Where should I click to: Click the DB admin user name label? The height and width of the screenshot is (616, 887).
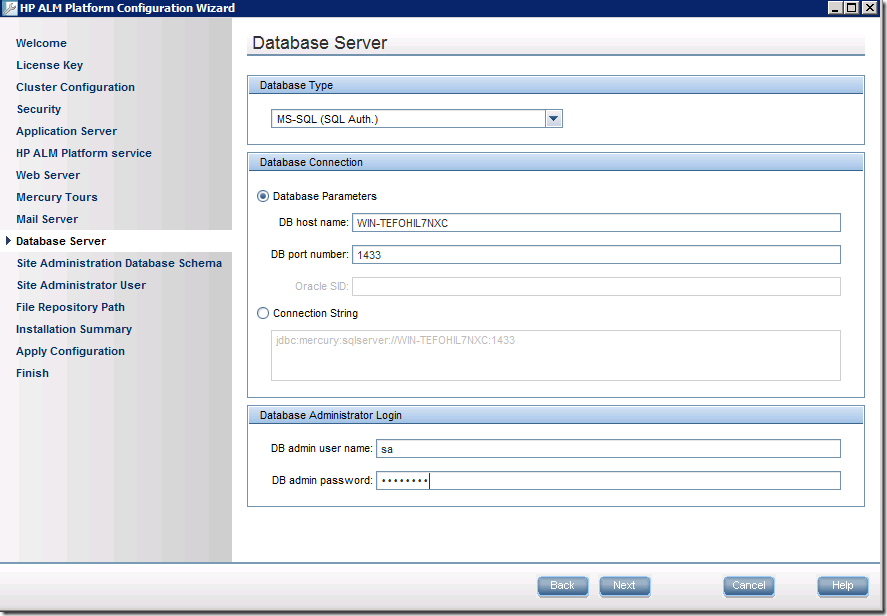pos(322,449)
